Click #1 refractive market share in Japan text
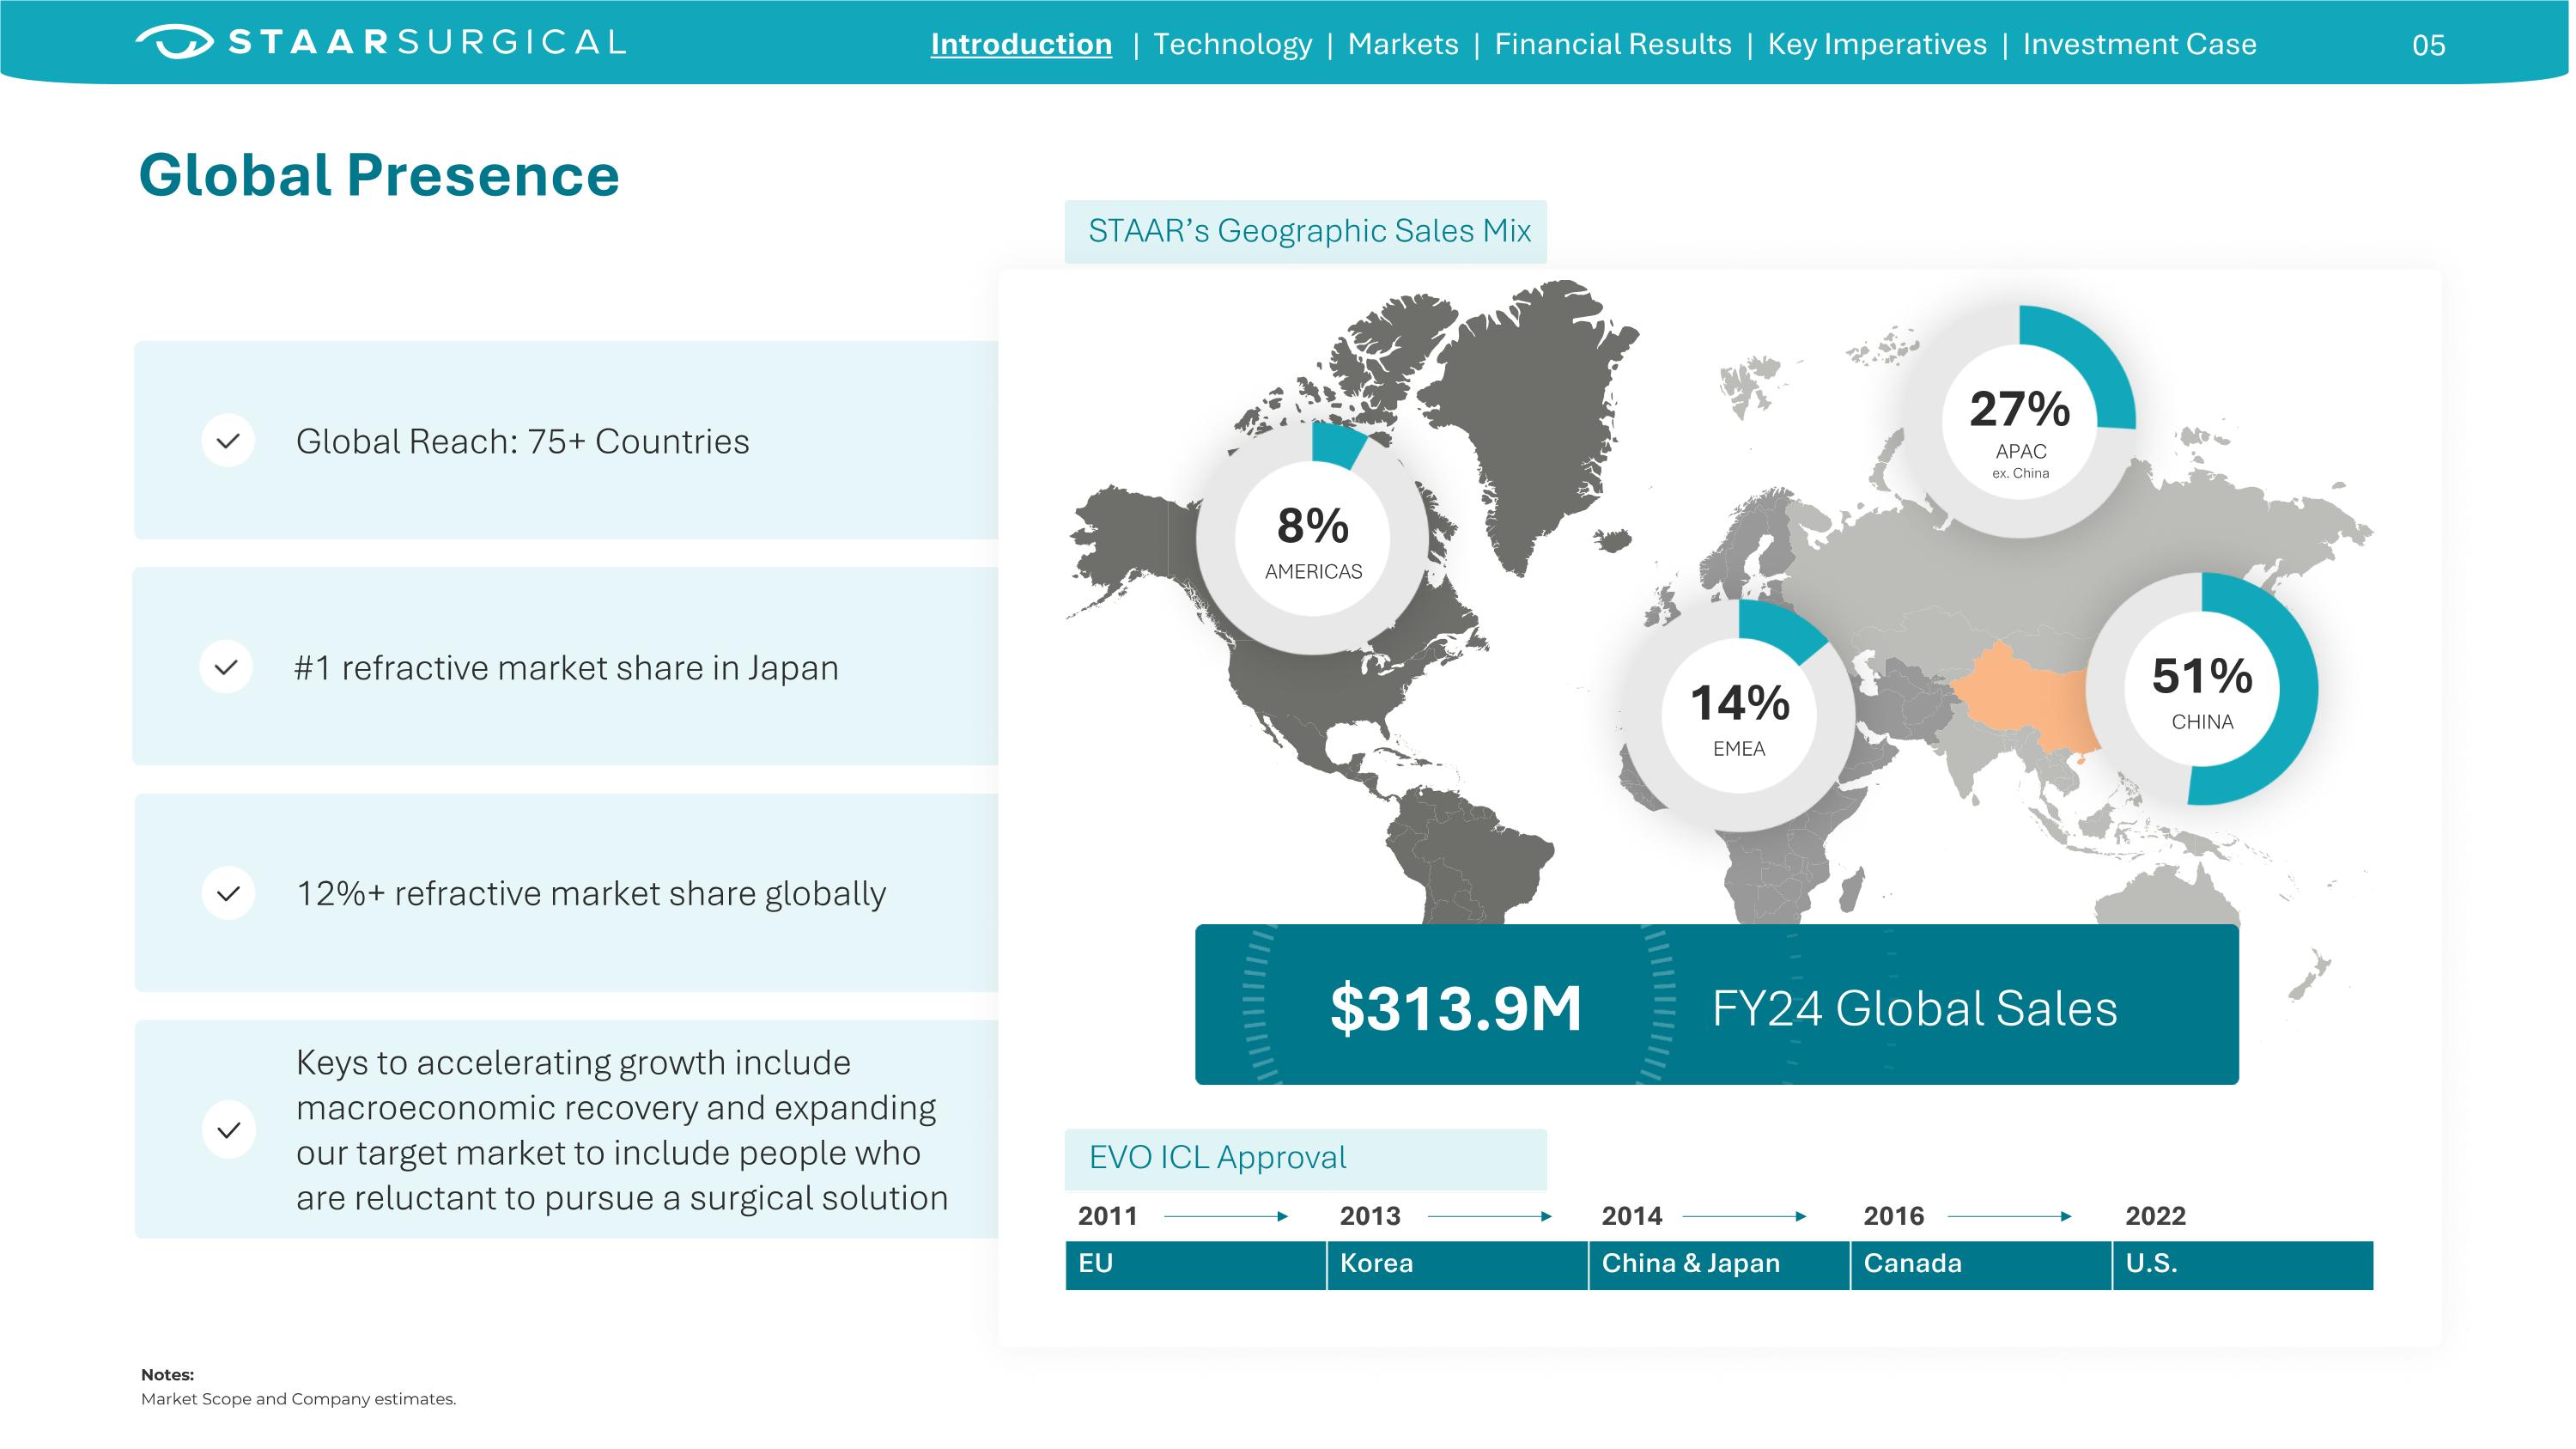The image size is (2576, 1449). click(x=566, y=668)
